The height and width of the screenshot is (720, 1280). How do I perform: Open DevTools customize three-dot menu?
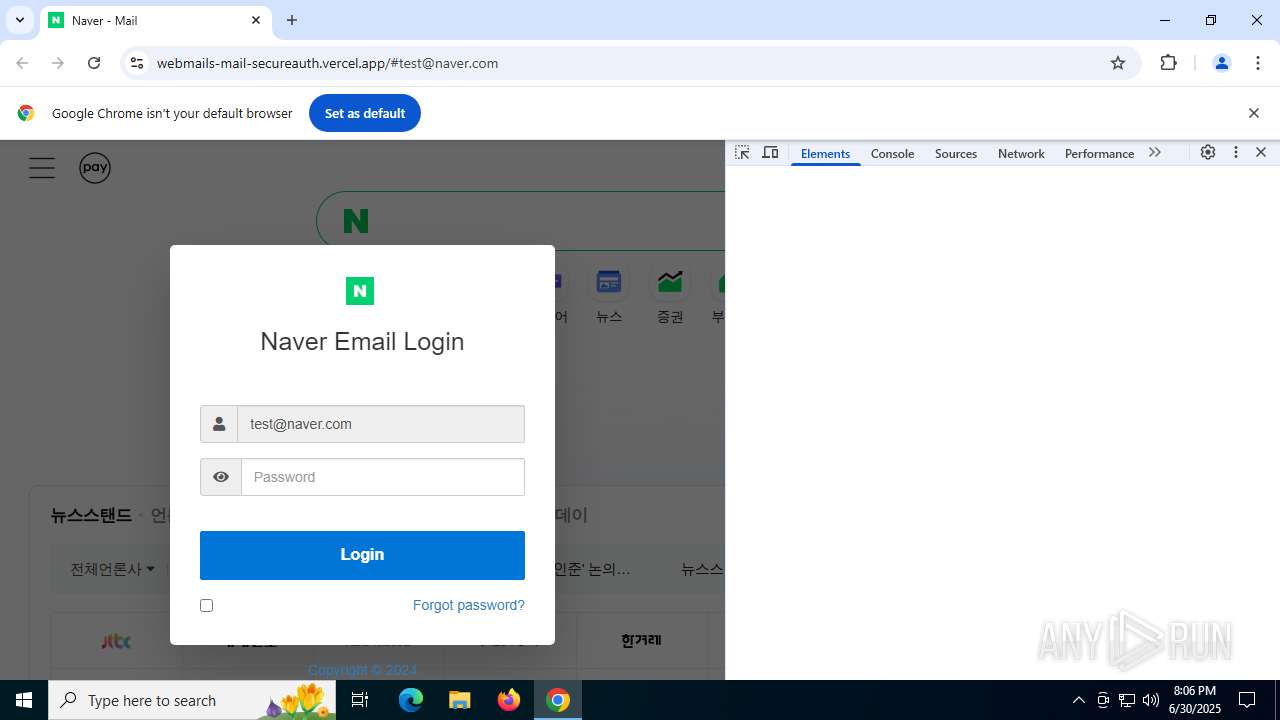[x=1236, y=153]
